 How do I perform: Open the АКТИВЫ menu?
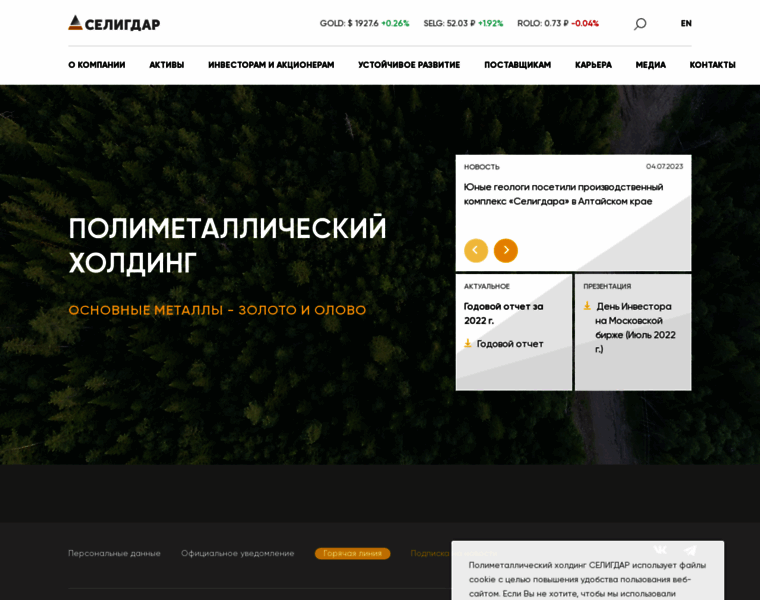167,65
